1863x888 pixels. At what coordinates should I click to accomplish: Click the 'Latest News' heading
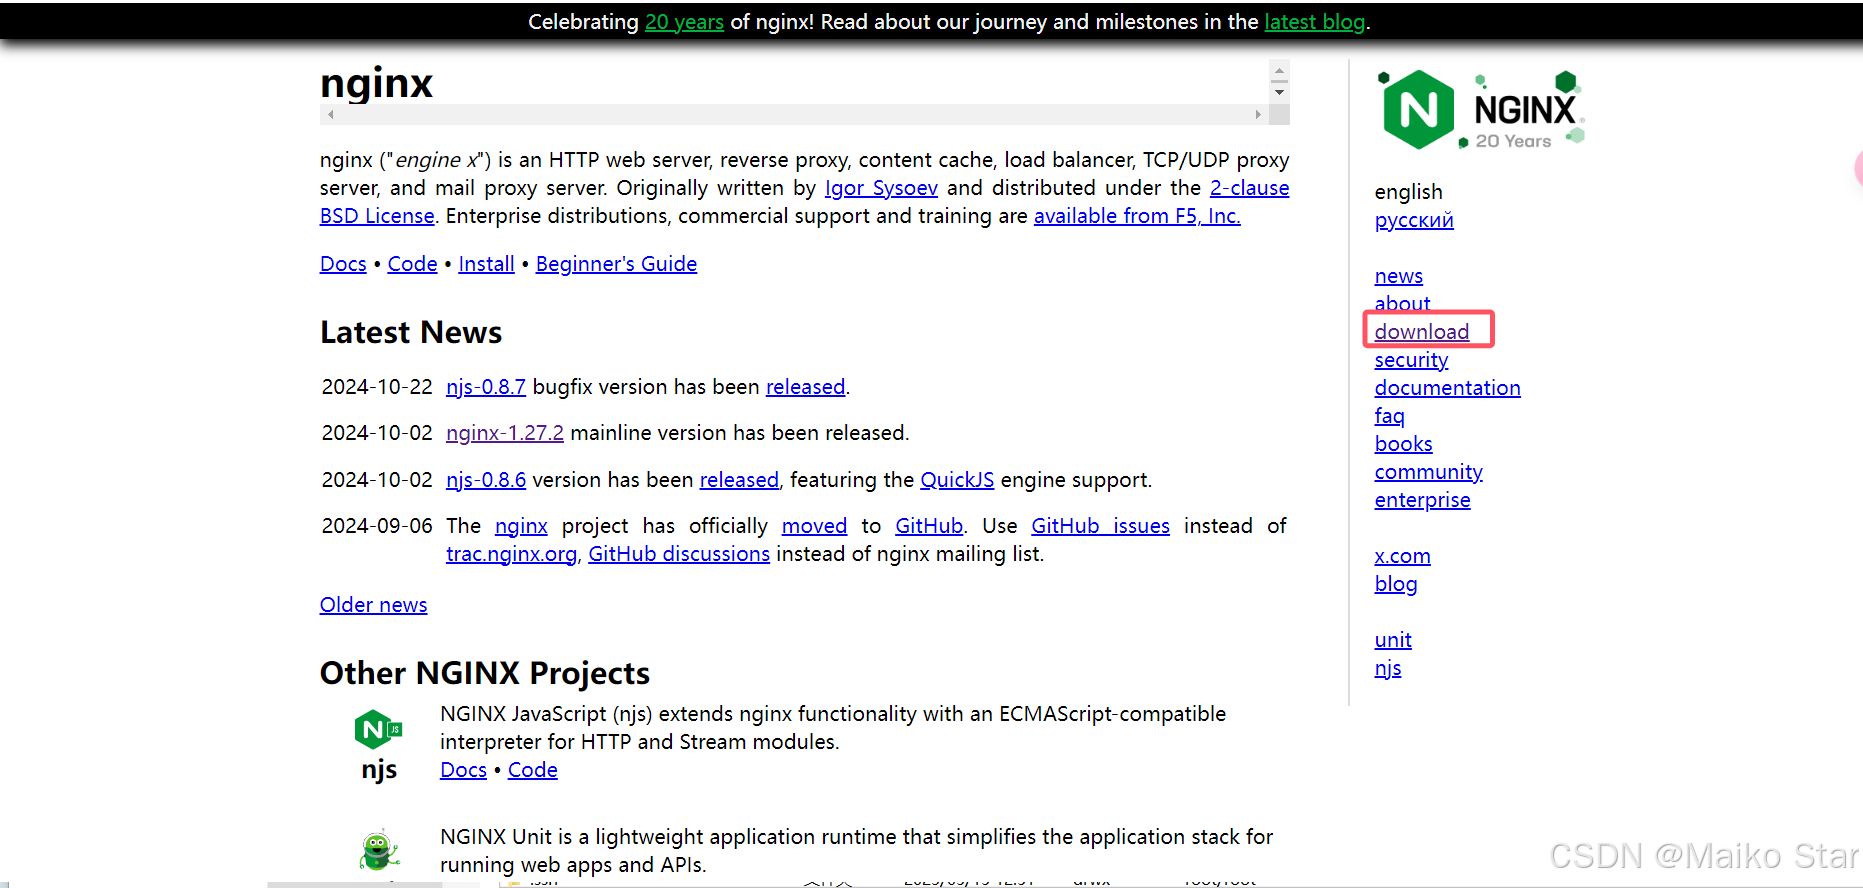click(411, 332)
